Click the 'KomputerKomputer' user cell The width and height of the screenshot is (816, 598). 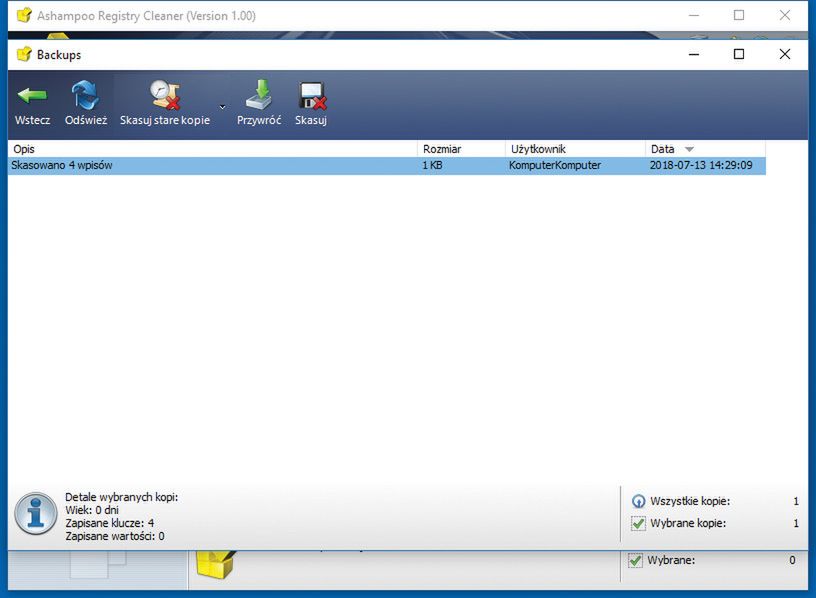pos(555,166)
